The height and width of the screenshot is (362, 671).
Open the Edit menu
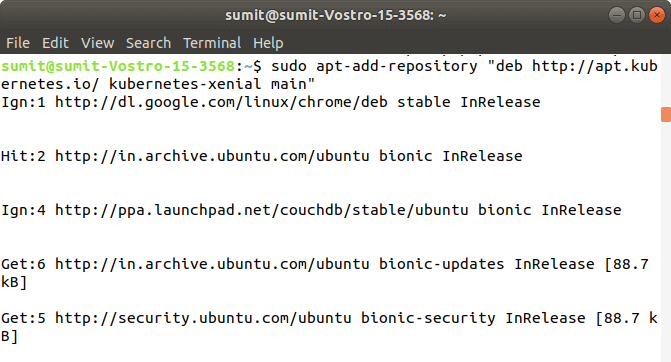pos(55,43)
